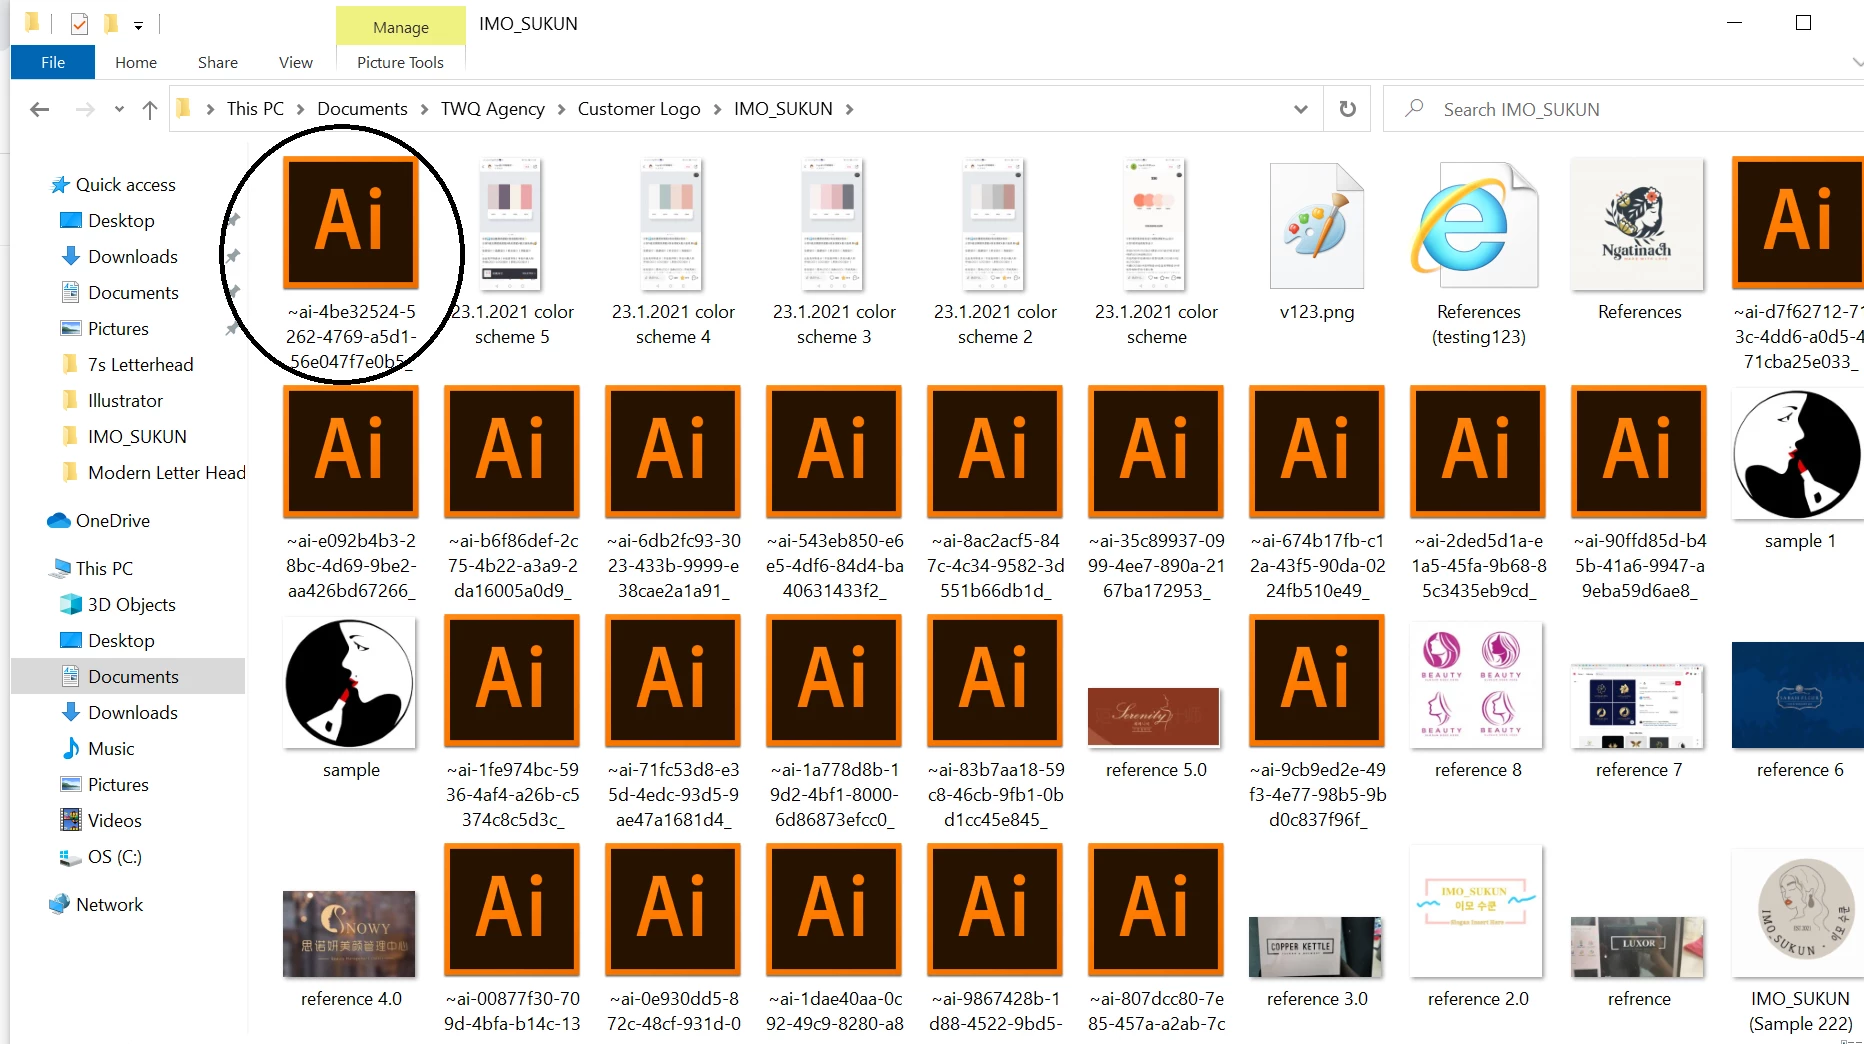Refresh the IMO_SUKUN folder view
Viewport: 1864px width, 1044px height.
coord(1348,109)
